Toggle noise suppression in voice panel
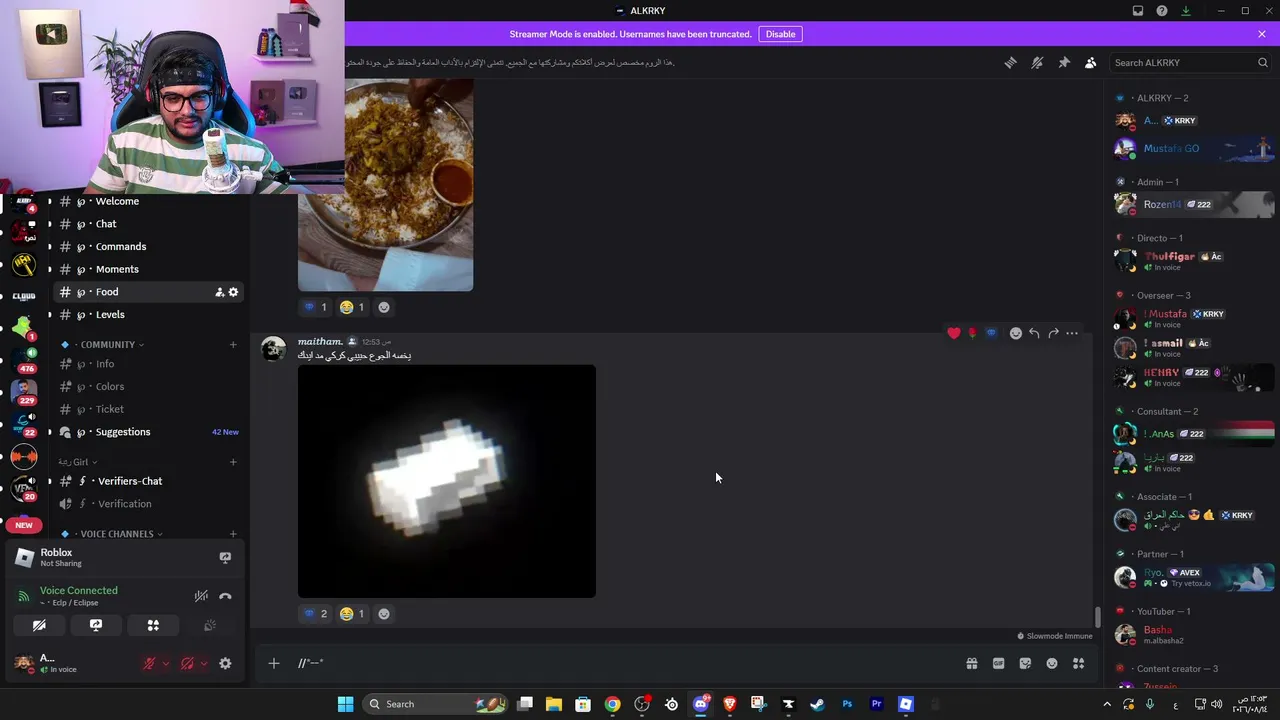This screenshot has height=720, width=1280. [201, 596]
